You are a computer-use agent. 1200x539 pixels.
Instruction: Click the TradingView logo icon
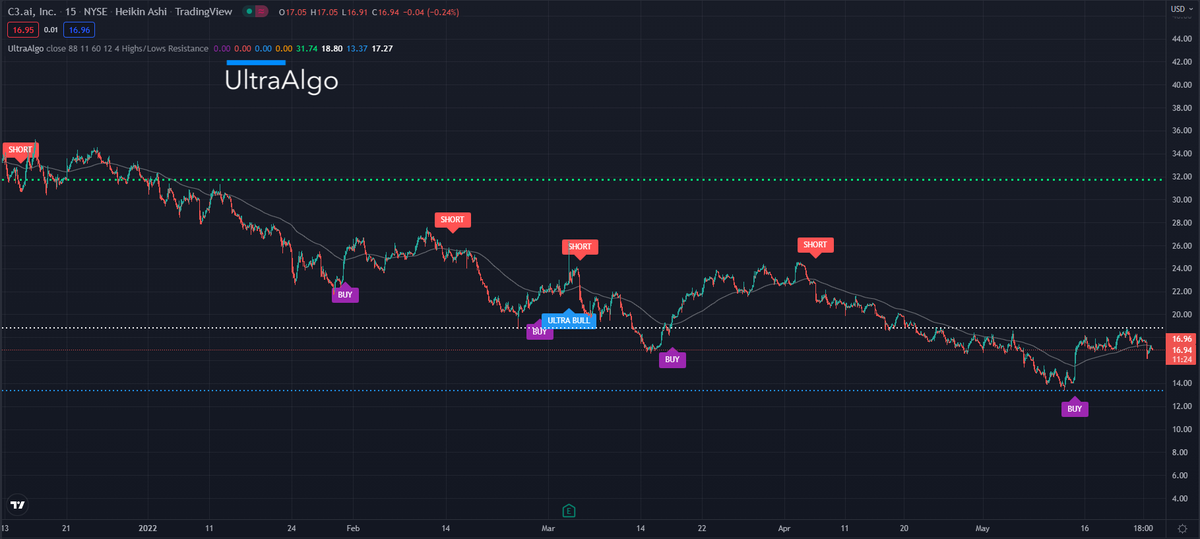point(17,505)
